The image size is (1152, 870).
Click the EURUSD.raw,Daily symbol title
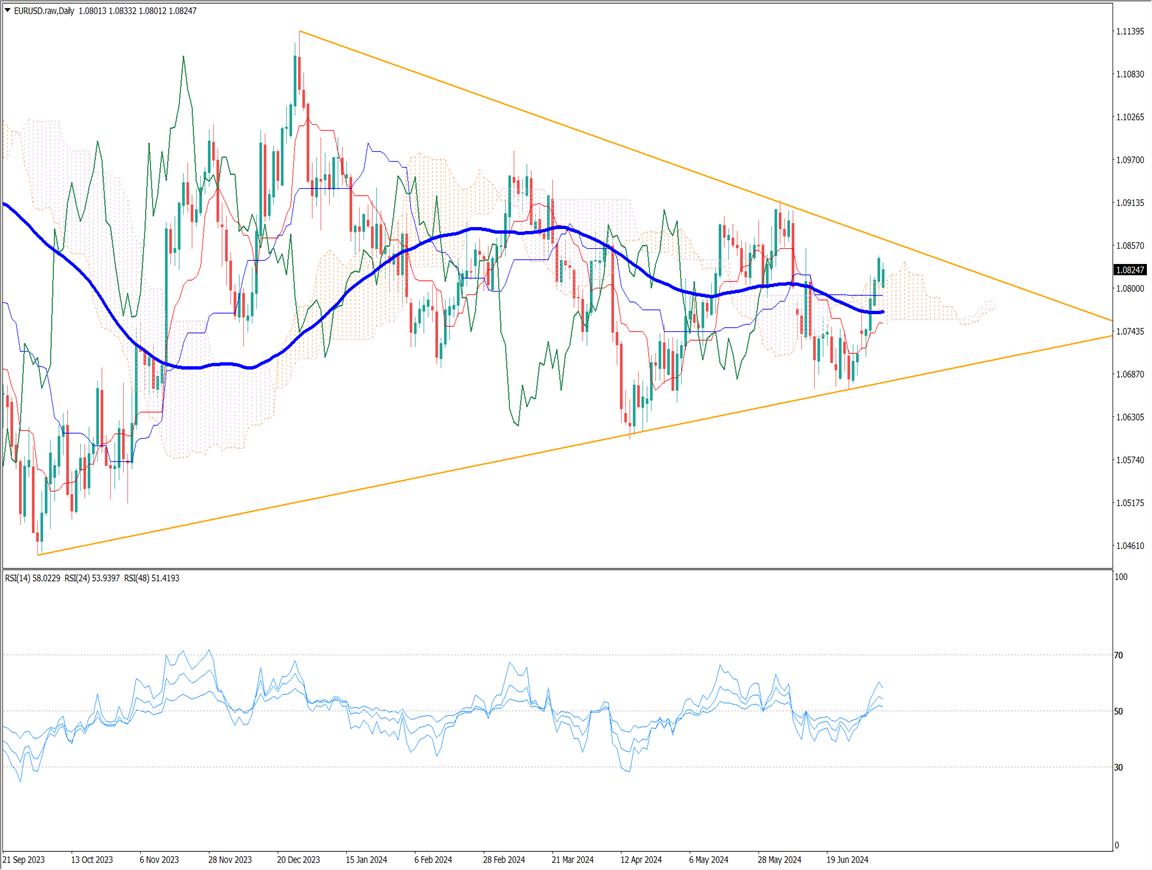pos(44,10)
